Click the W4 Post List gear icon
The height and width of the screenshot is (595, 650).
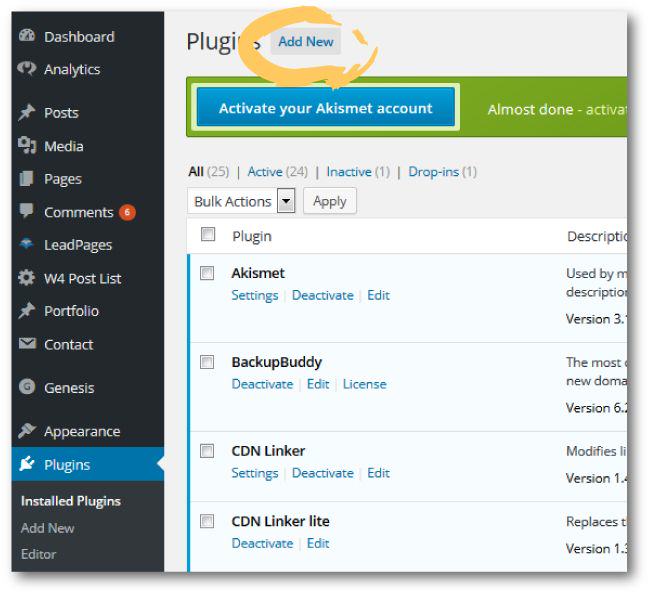pos(27,278)
